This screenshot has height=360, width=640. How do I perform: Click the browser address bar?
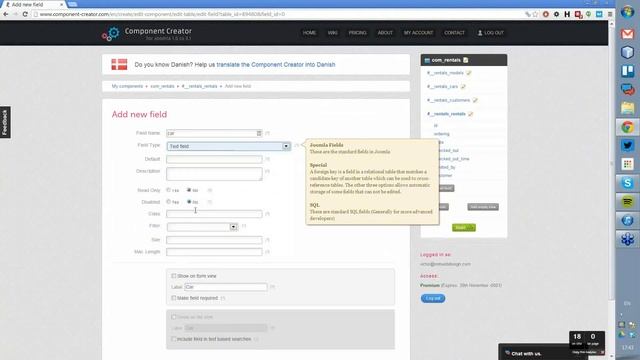[x=278, y=14]
